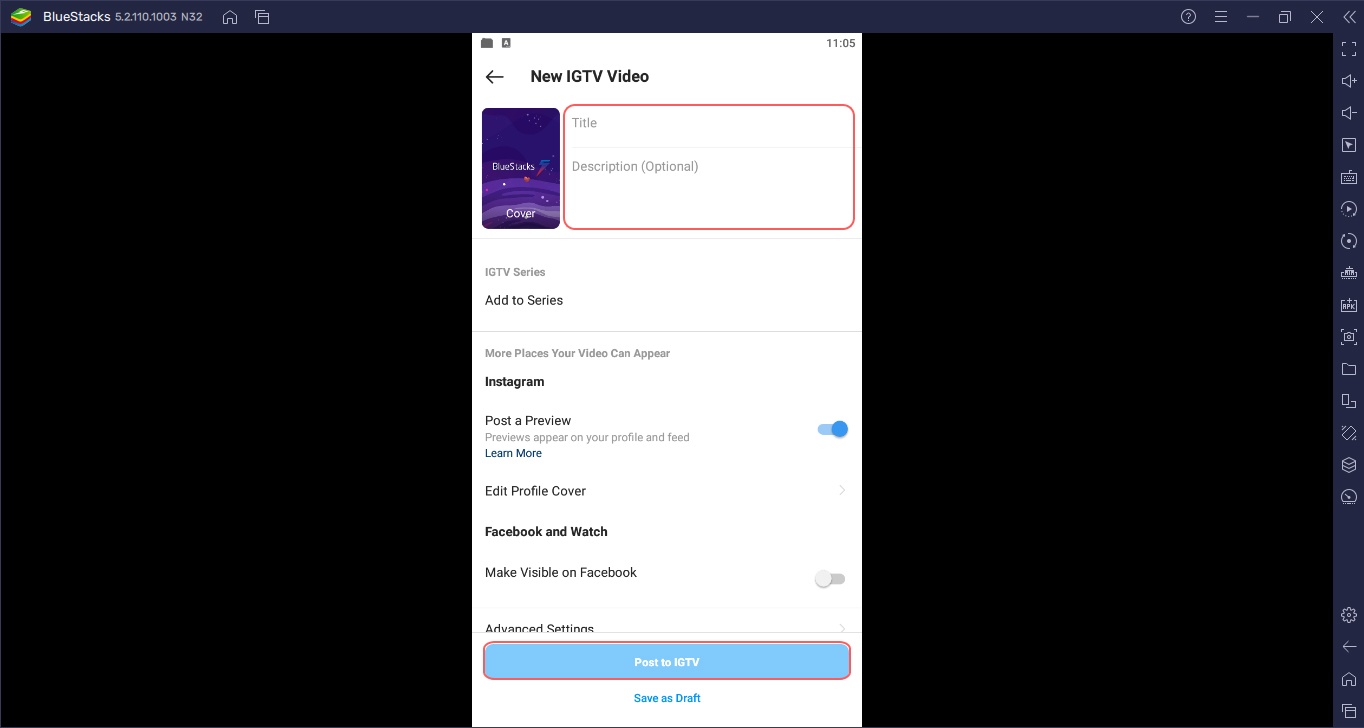This screenshot has width=1364, height=728.
Task: Open keyboard controls icon in sidebar
Action: (x=1349, y=177)
